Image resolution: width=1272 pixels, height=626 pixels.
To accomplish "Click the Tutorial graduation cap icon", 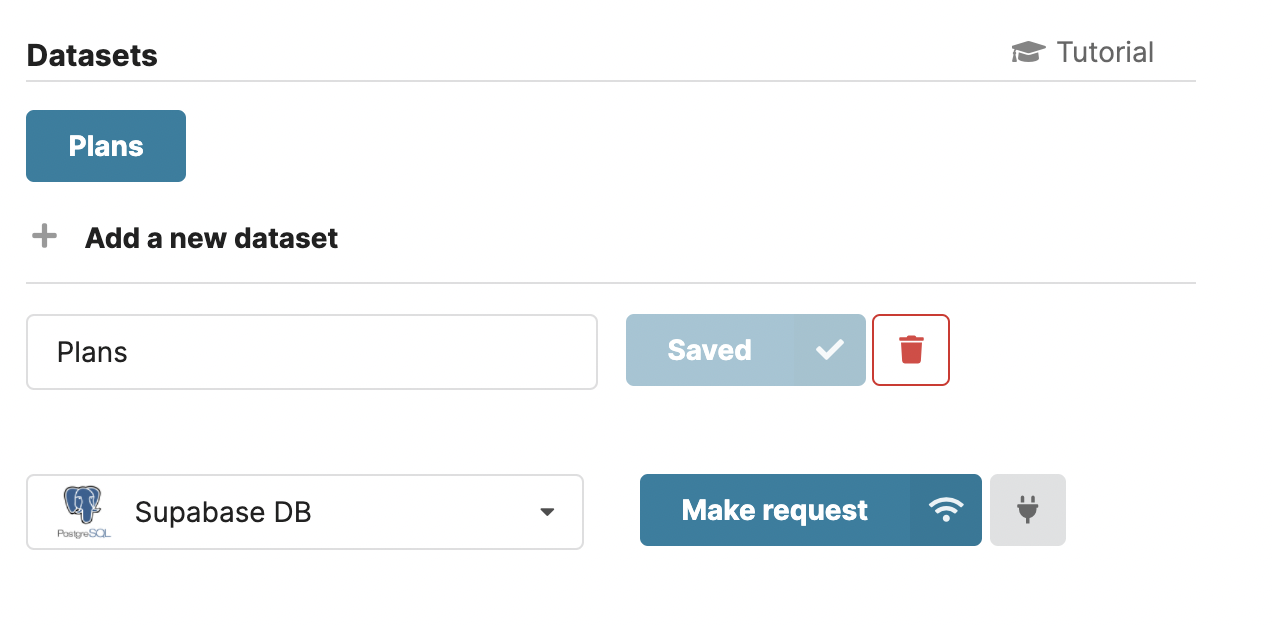I will click(1028, 52).
